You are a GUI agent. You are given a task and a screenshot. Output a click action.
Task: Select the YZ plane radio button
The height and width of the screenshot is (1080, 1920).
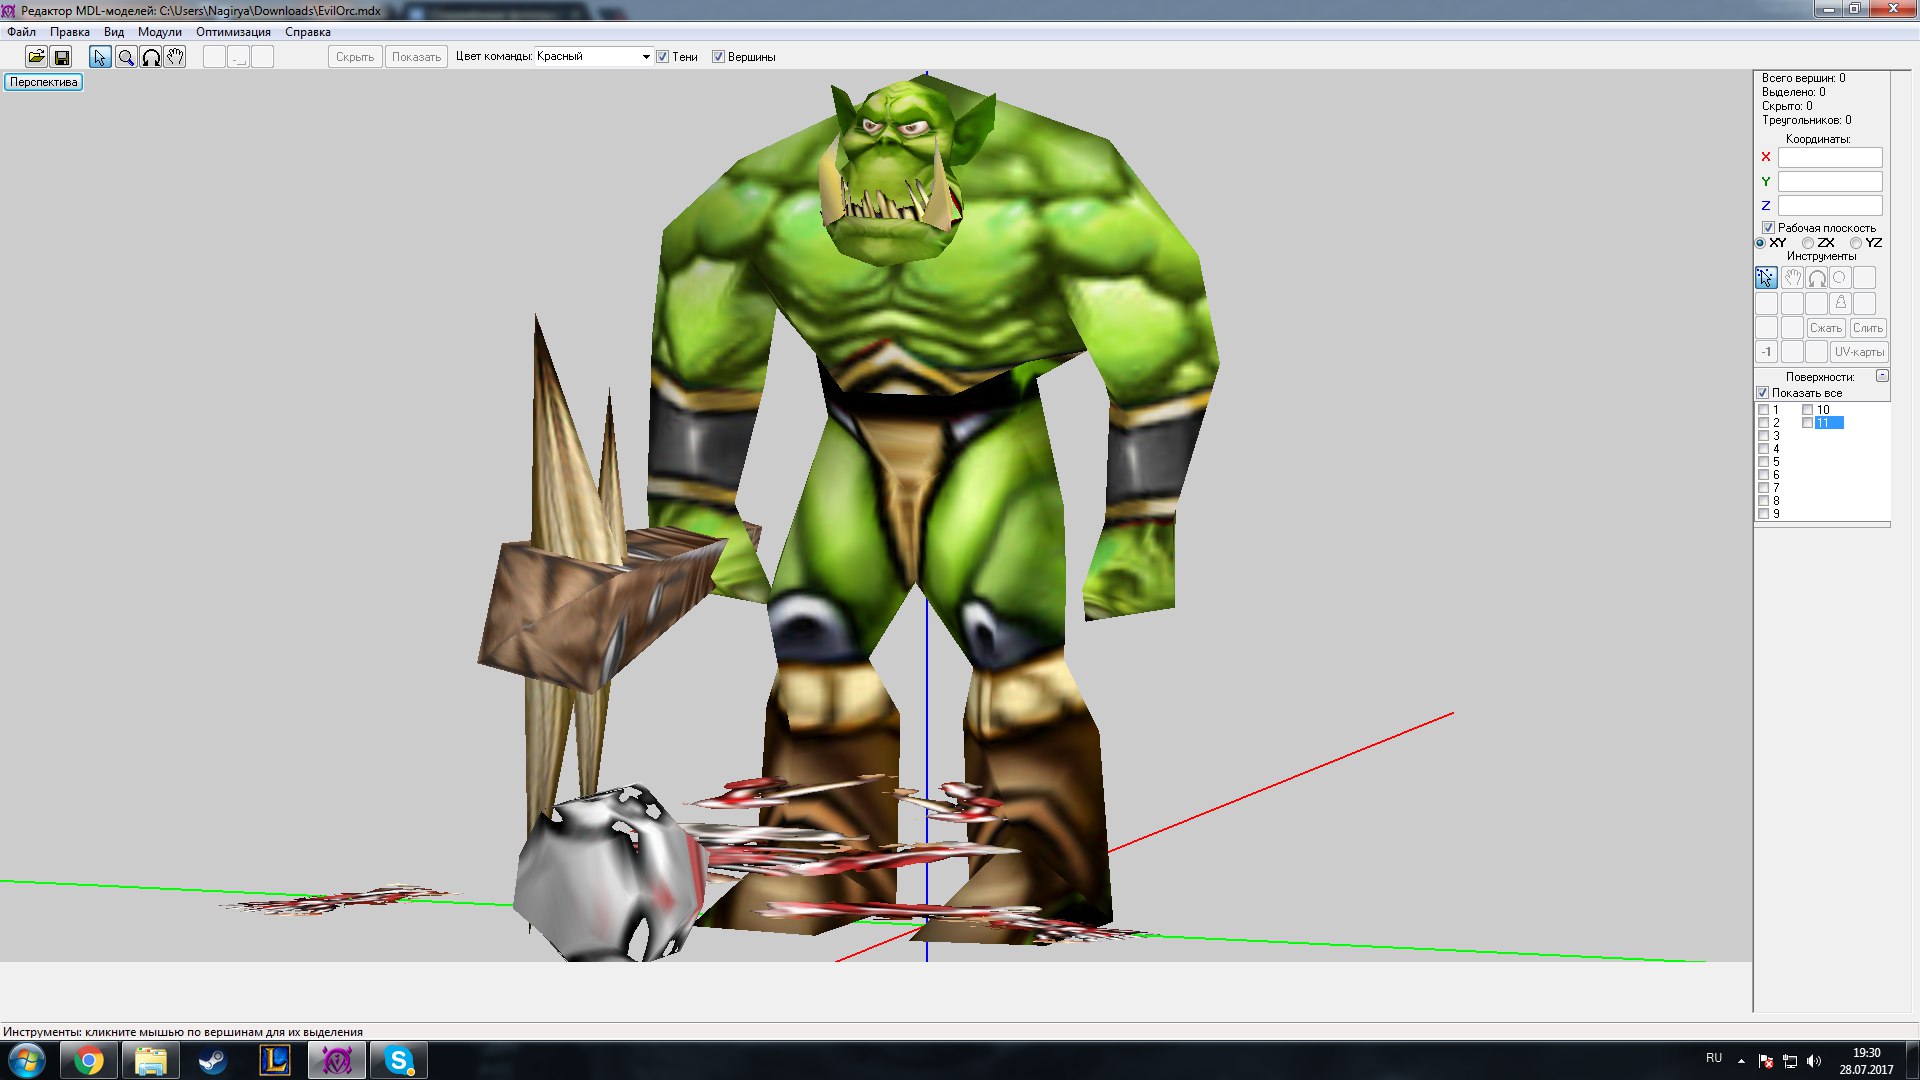point(1856,243)
